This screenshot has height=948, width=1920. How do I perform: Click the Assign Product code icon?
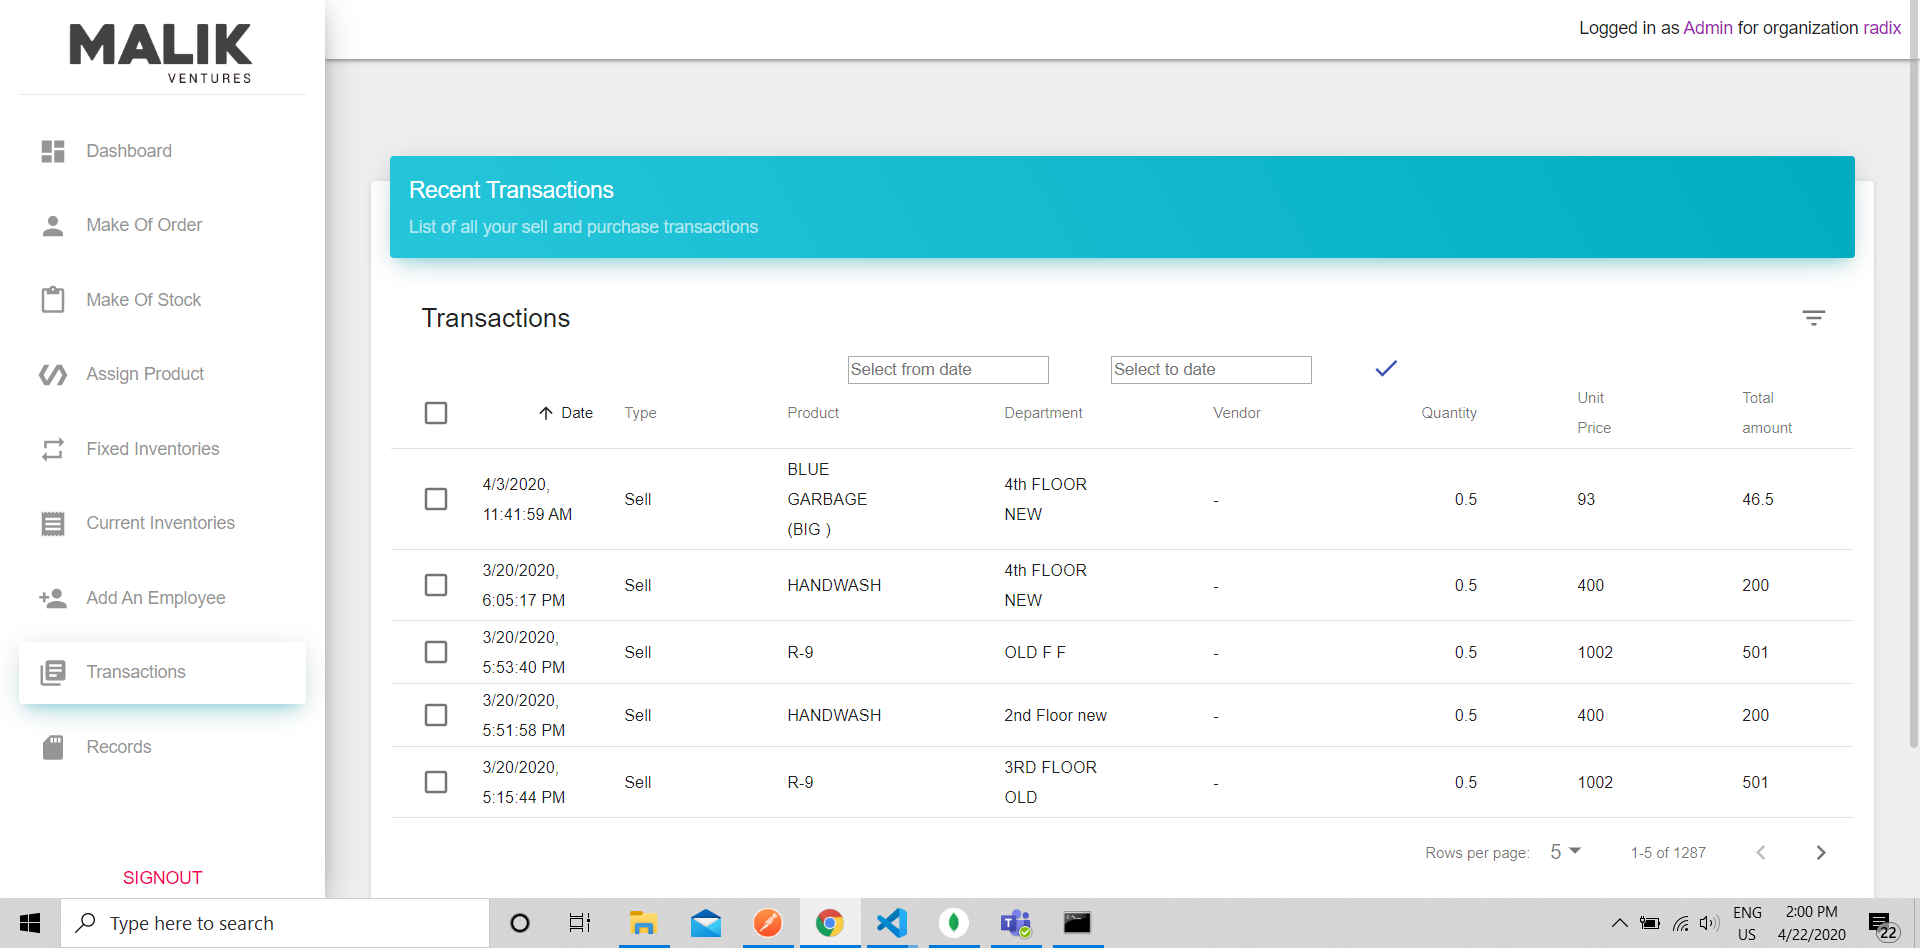(53, 375)
